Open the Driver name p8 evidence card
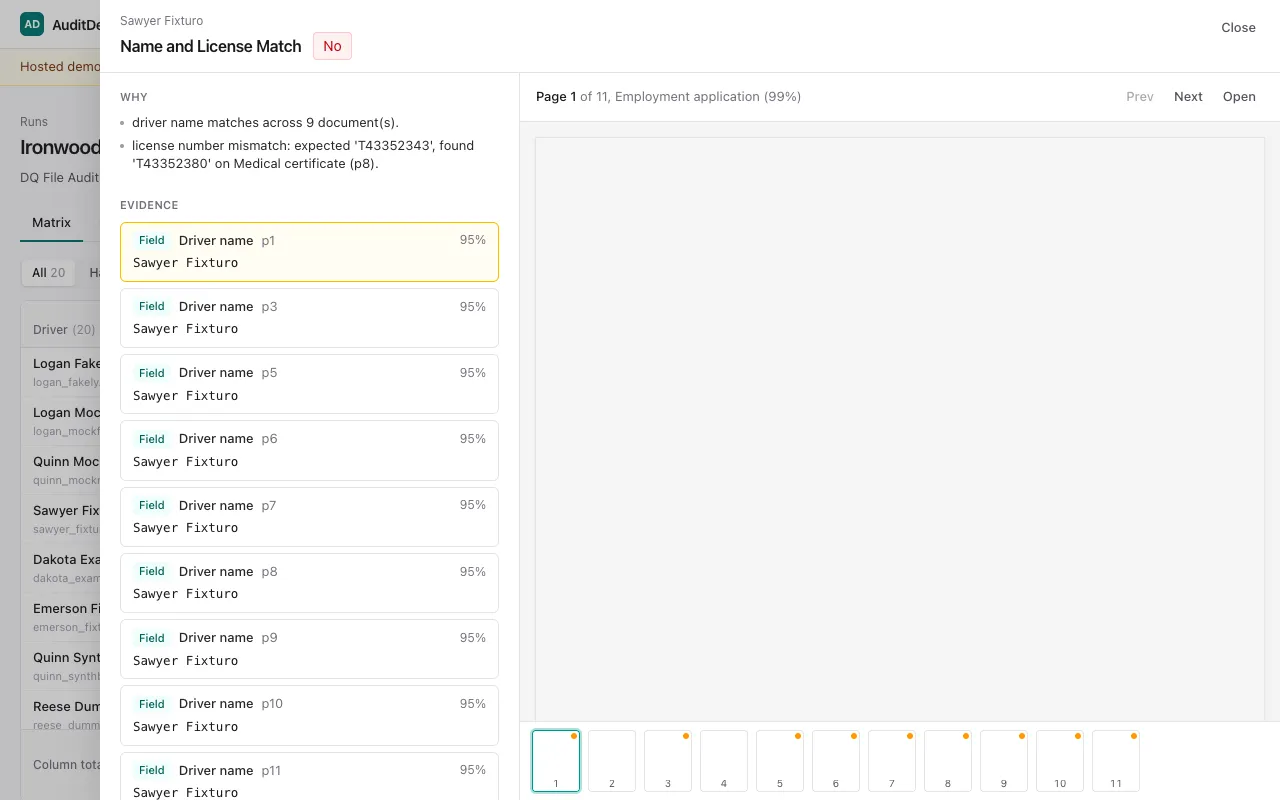The width and height of the screenshot is (1280, 800). coord(309,583)
